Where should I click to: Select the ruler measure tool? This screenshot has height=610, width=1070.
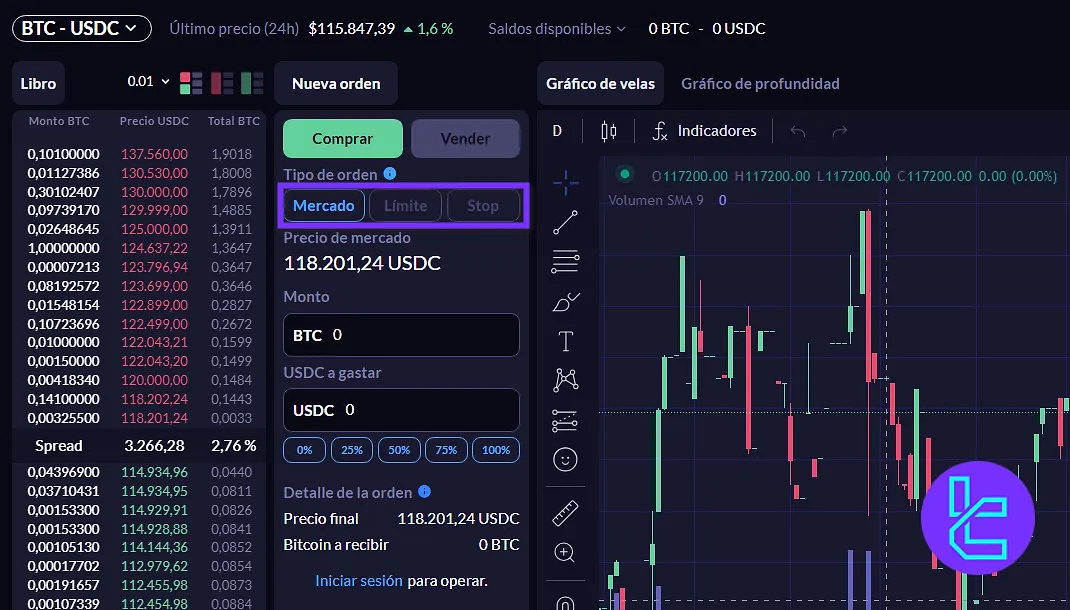click(565, 513)
